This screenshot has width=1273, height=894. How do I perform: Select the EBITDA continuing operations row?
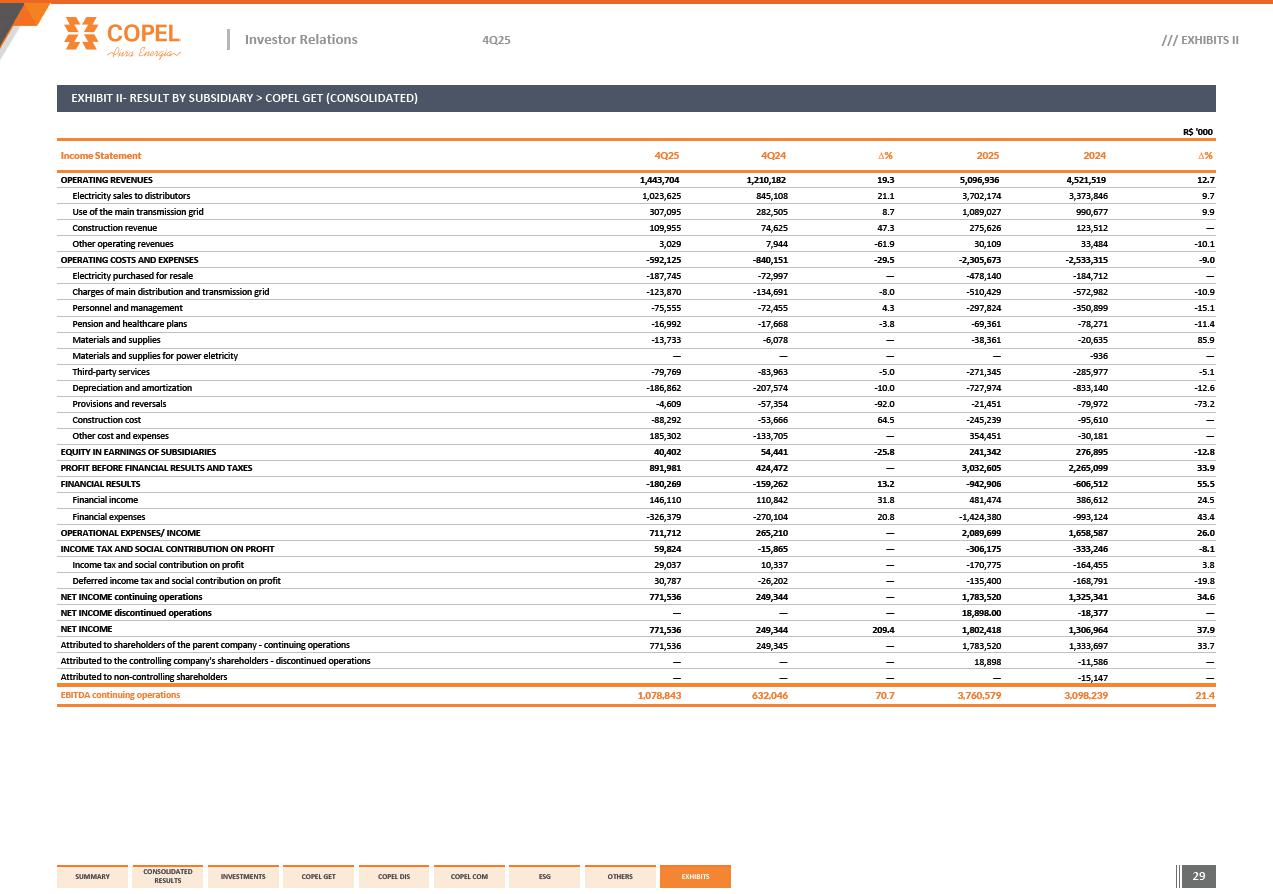(x=120, y=695)
